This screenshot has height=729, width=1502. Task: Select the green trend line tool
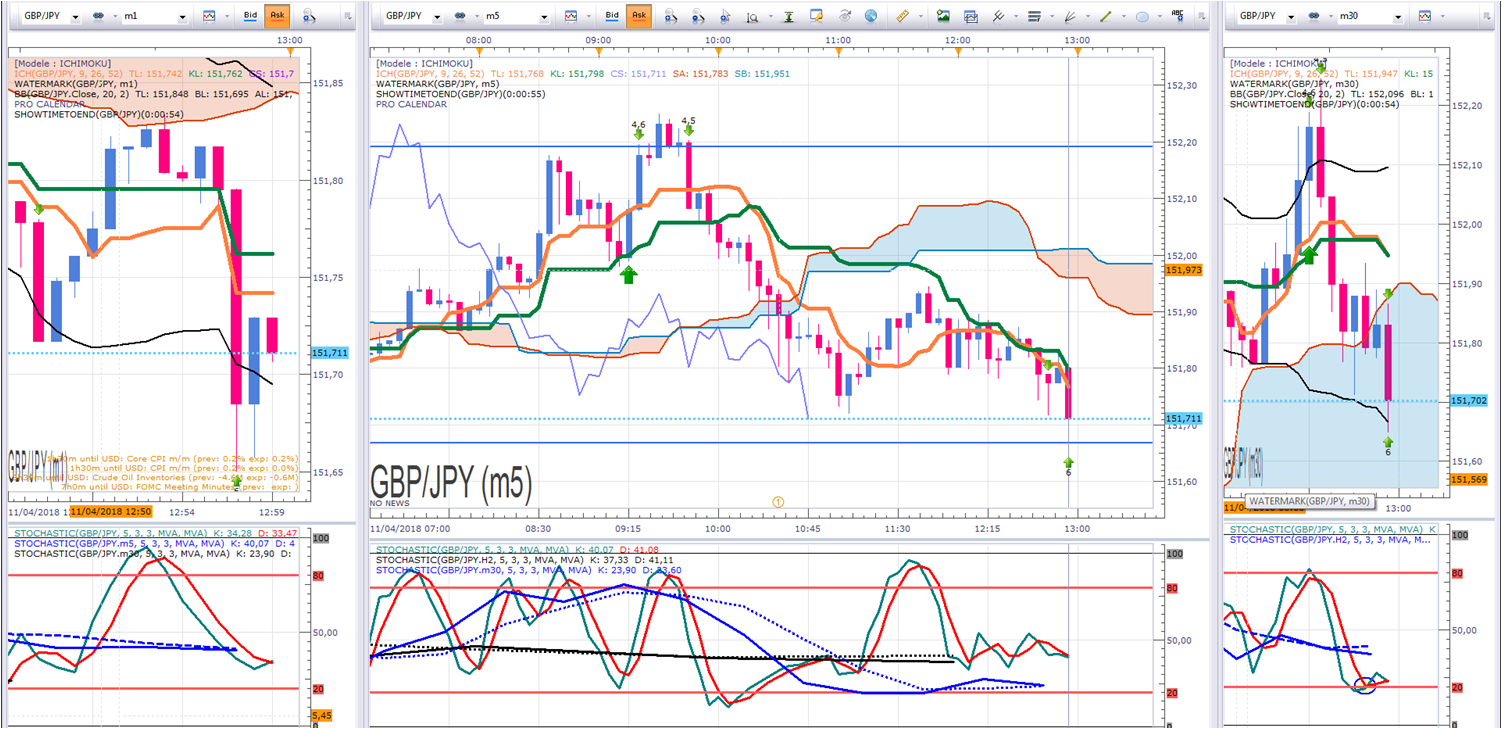click(1106, 16)
